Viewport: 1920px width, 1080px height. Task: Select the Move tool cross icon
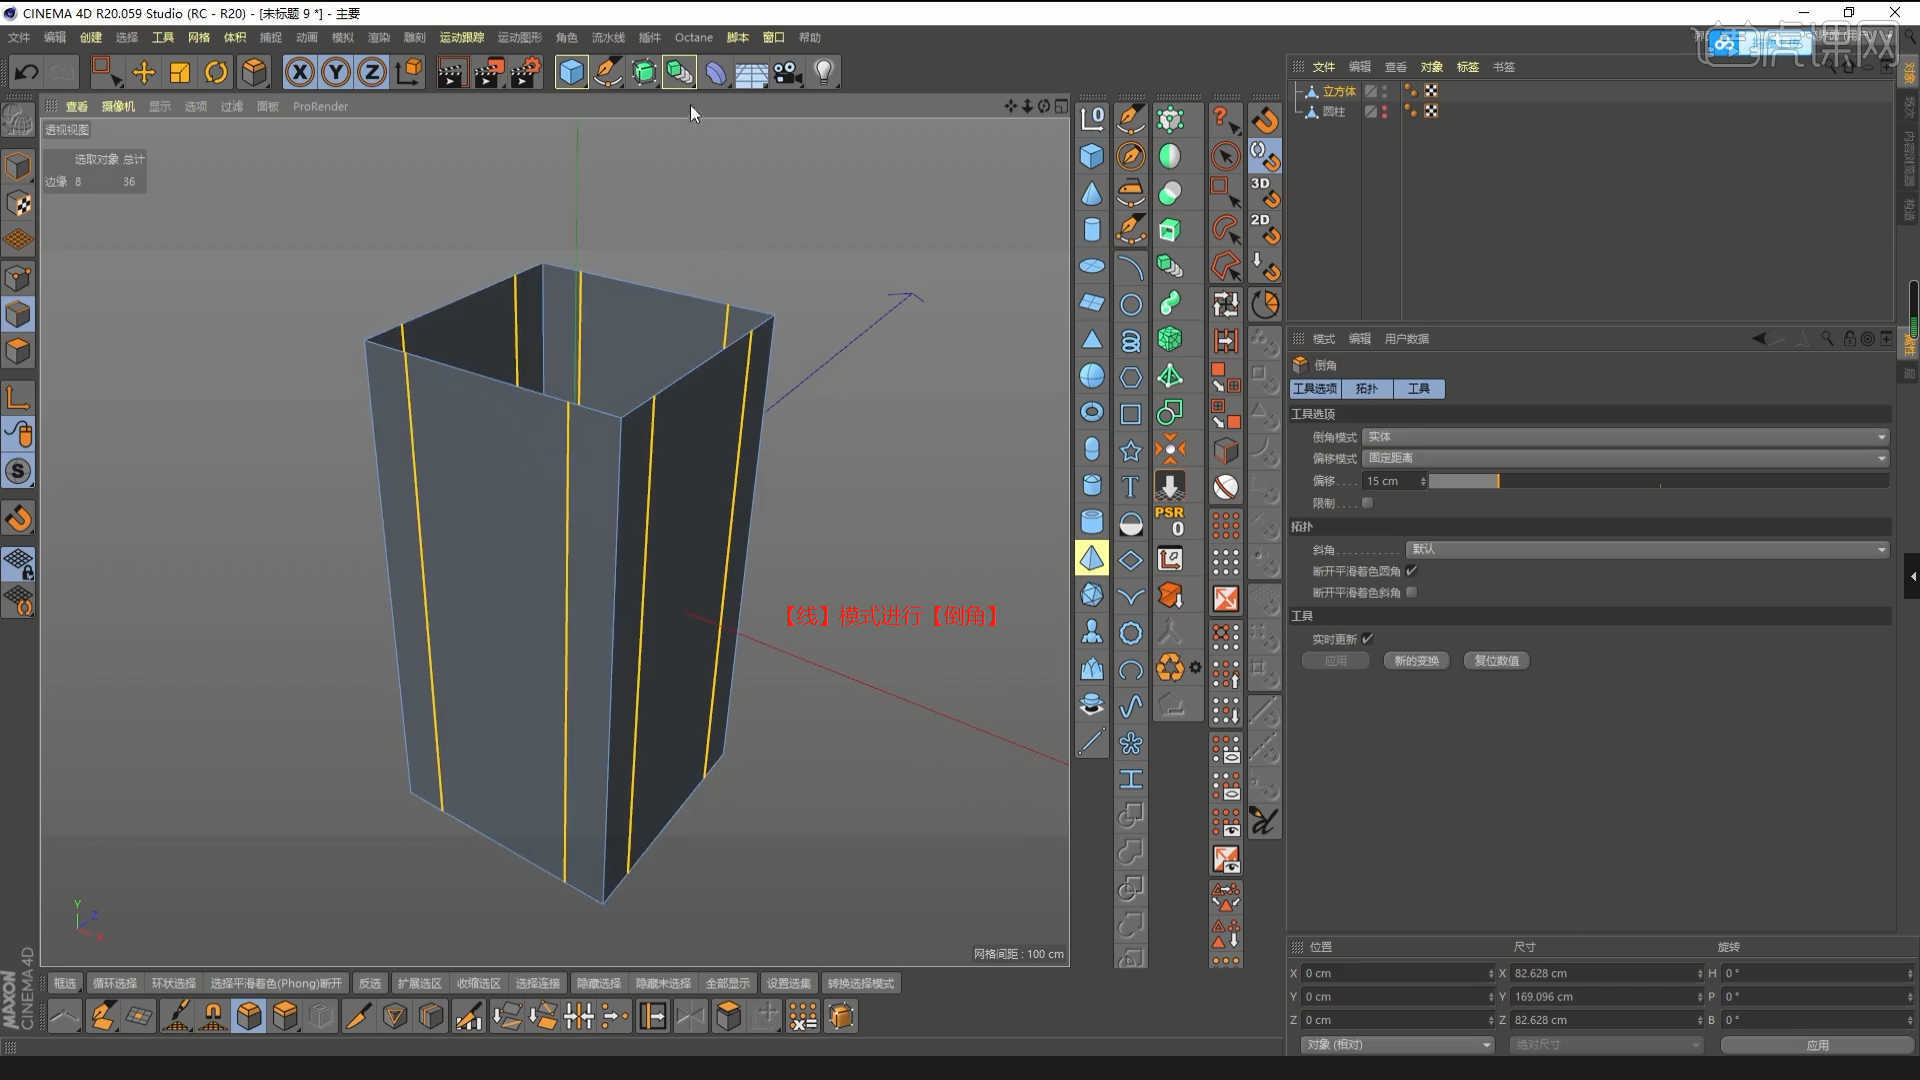(x=143, y=72)
